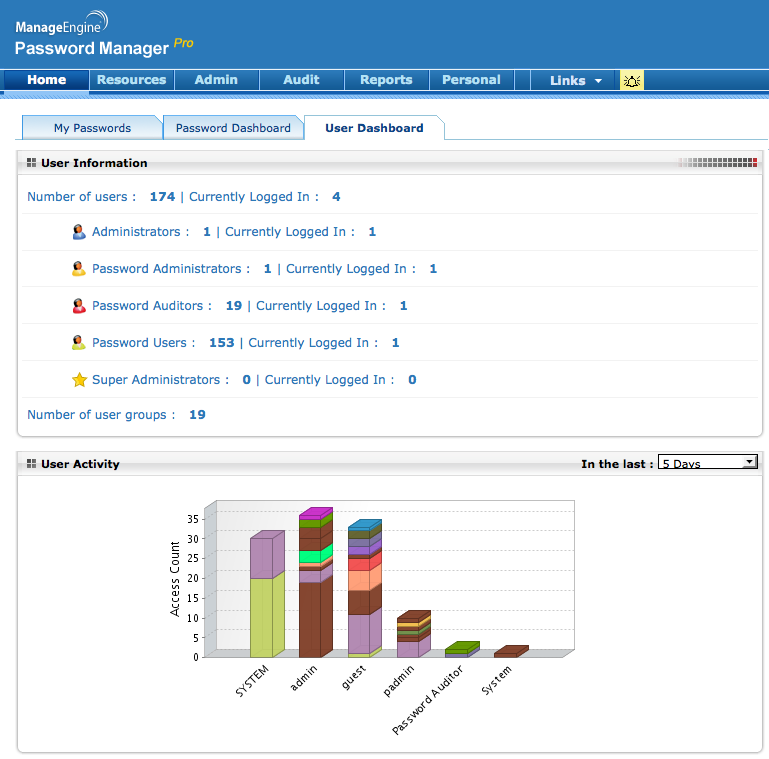
Task: Click the User Activity heading
Action: [80, 464]
